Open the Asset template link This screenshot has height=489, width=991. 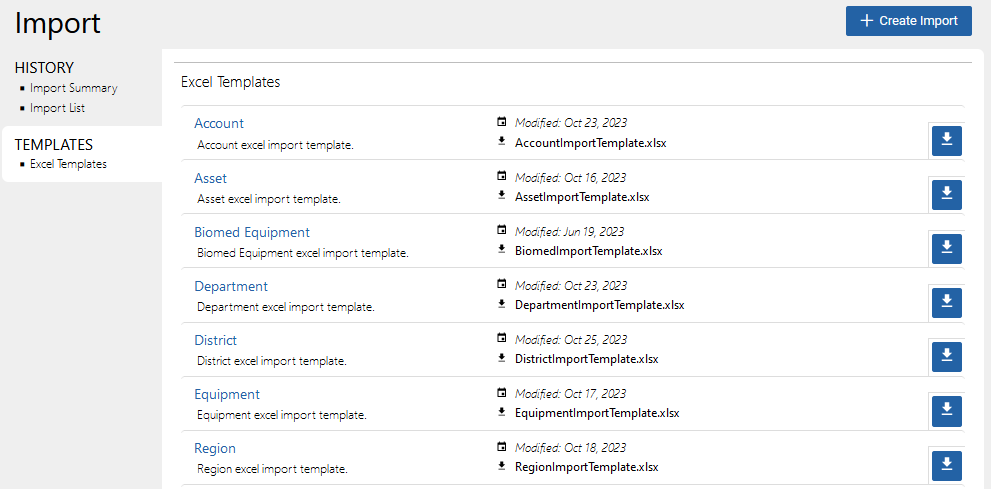click(x=210, y=178)
